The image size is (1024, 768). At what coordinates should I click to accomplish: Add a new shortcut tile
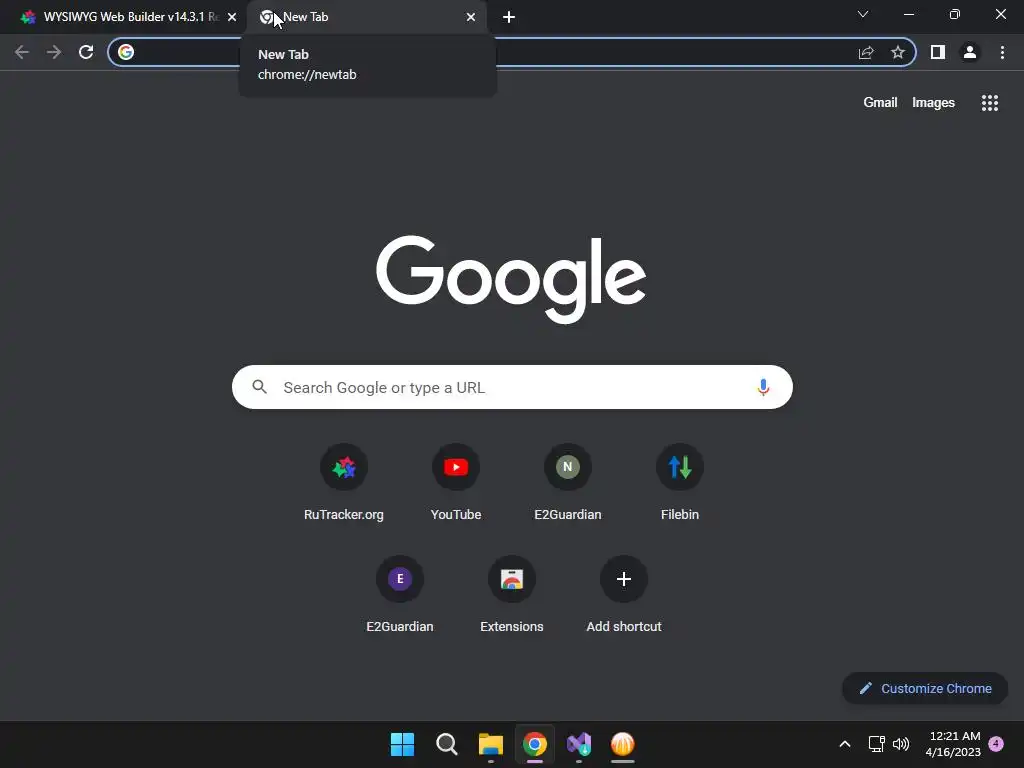(x=624, y=594)
